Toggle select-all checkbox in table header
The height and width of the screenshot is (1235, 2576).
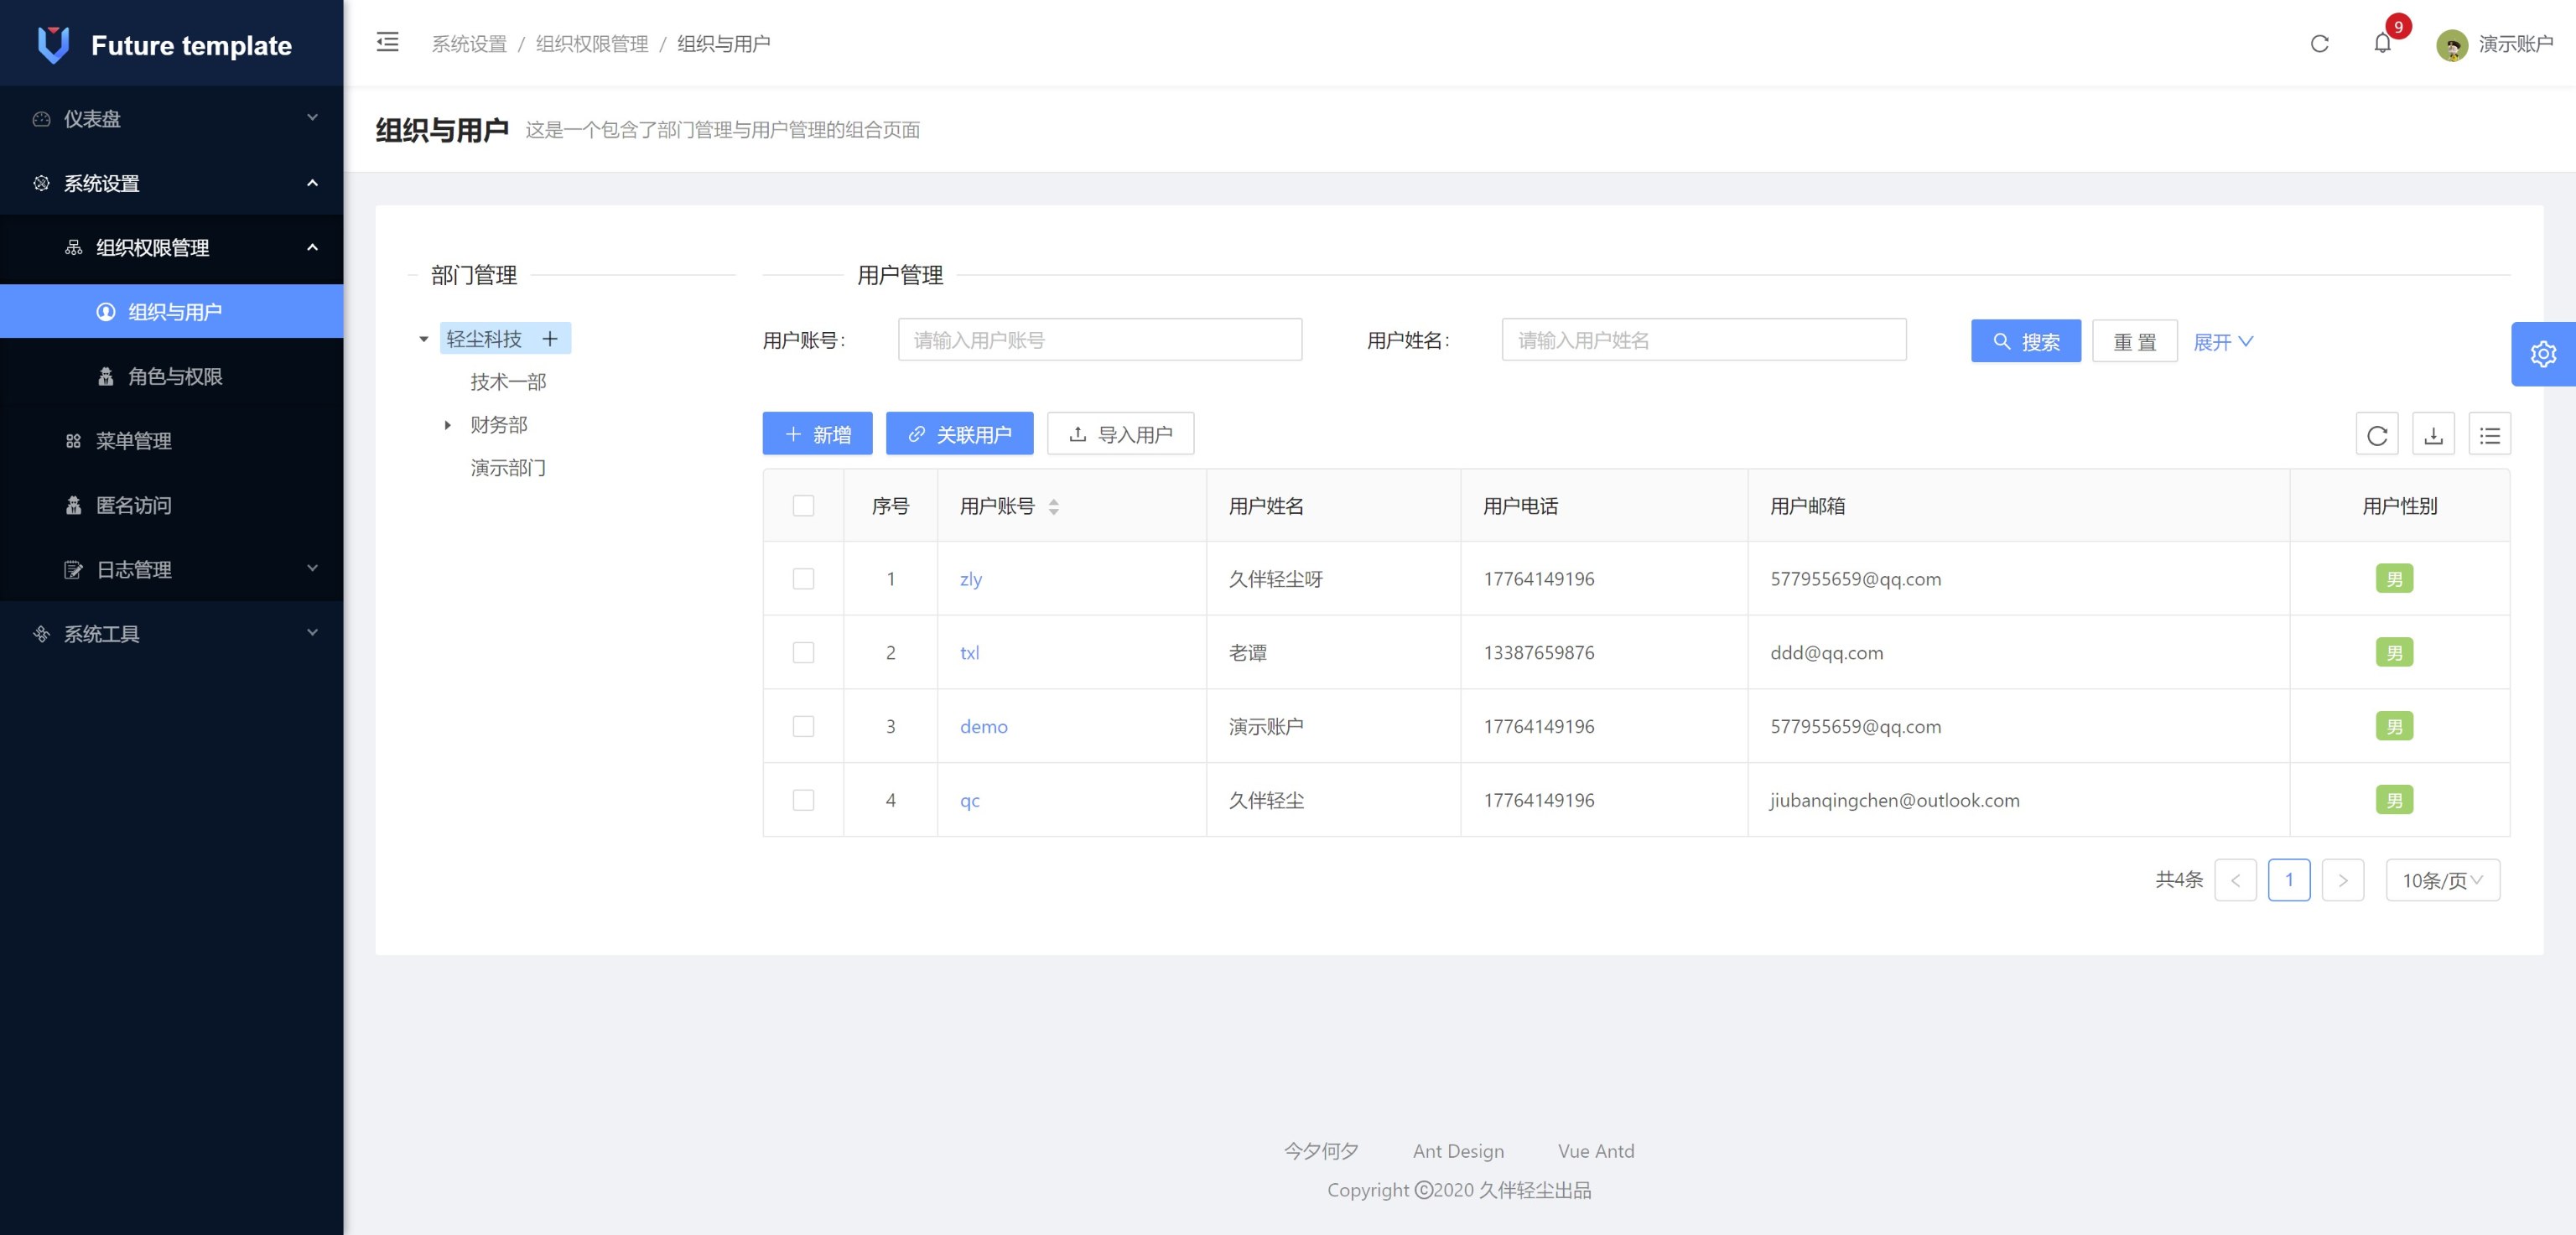point(803,506)
